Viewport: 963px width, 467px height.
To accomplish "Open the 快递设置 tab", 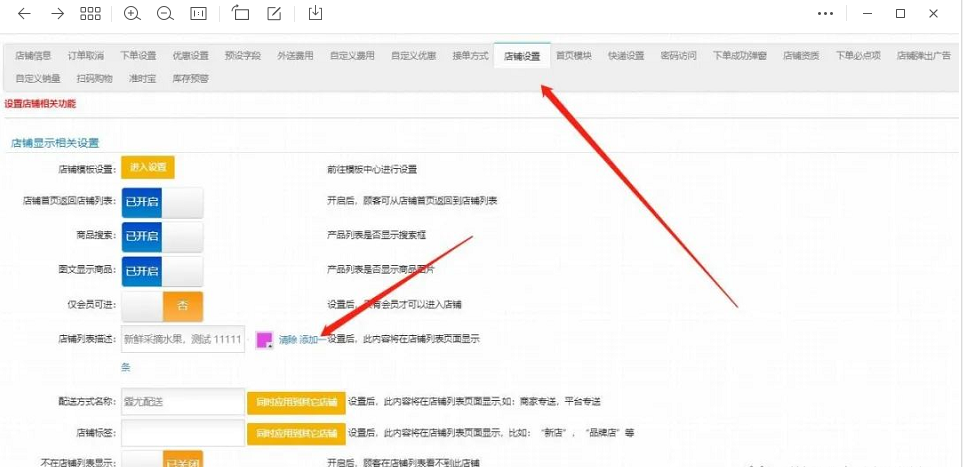I will coord(626,56).
